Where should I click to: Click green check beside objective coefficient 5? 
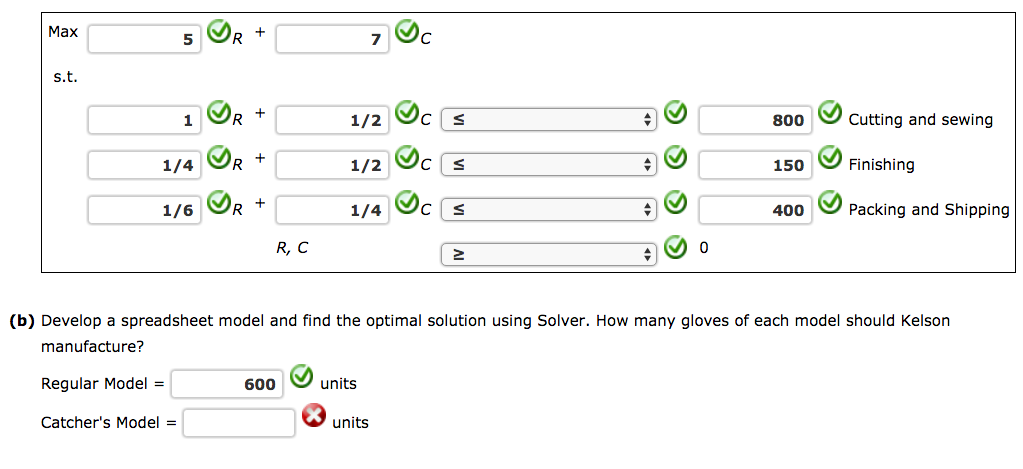(x=219, y=35)
